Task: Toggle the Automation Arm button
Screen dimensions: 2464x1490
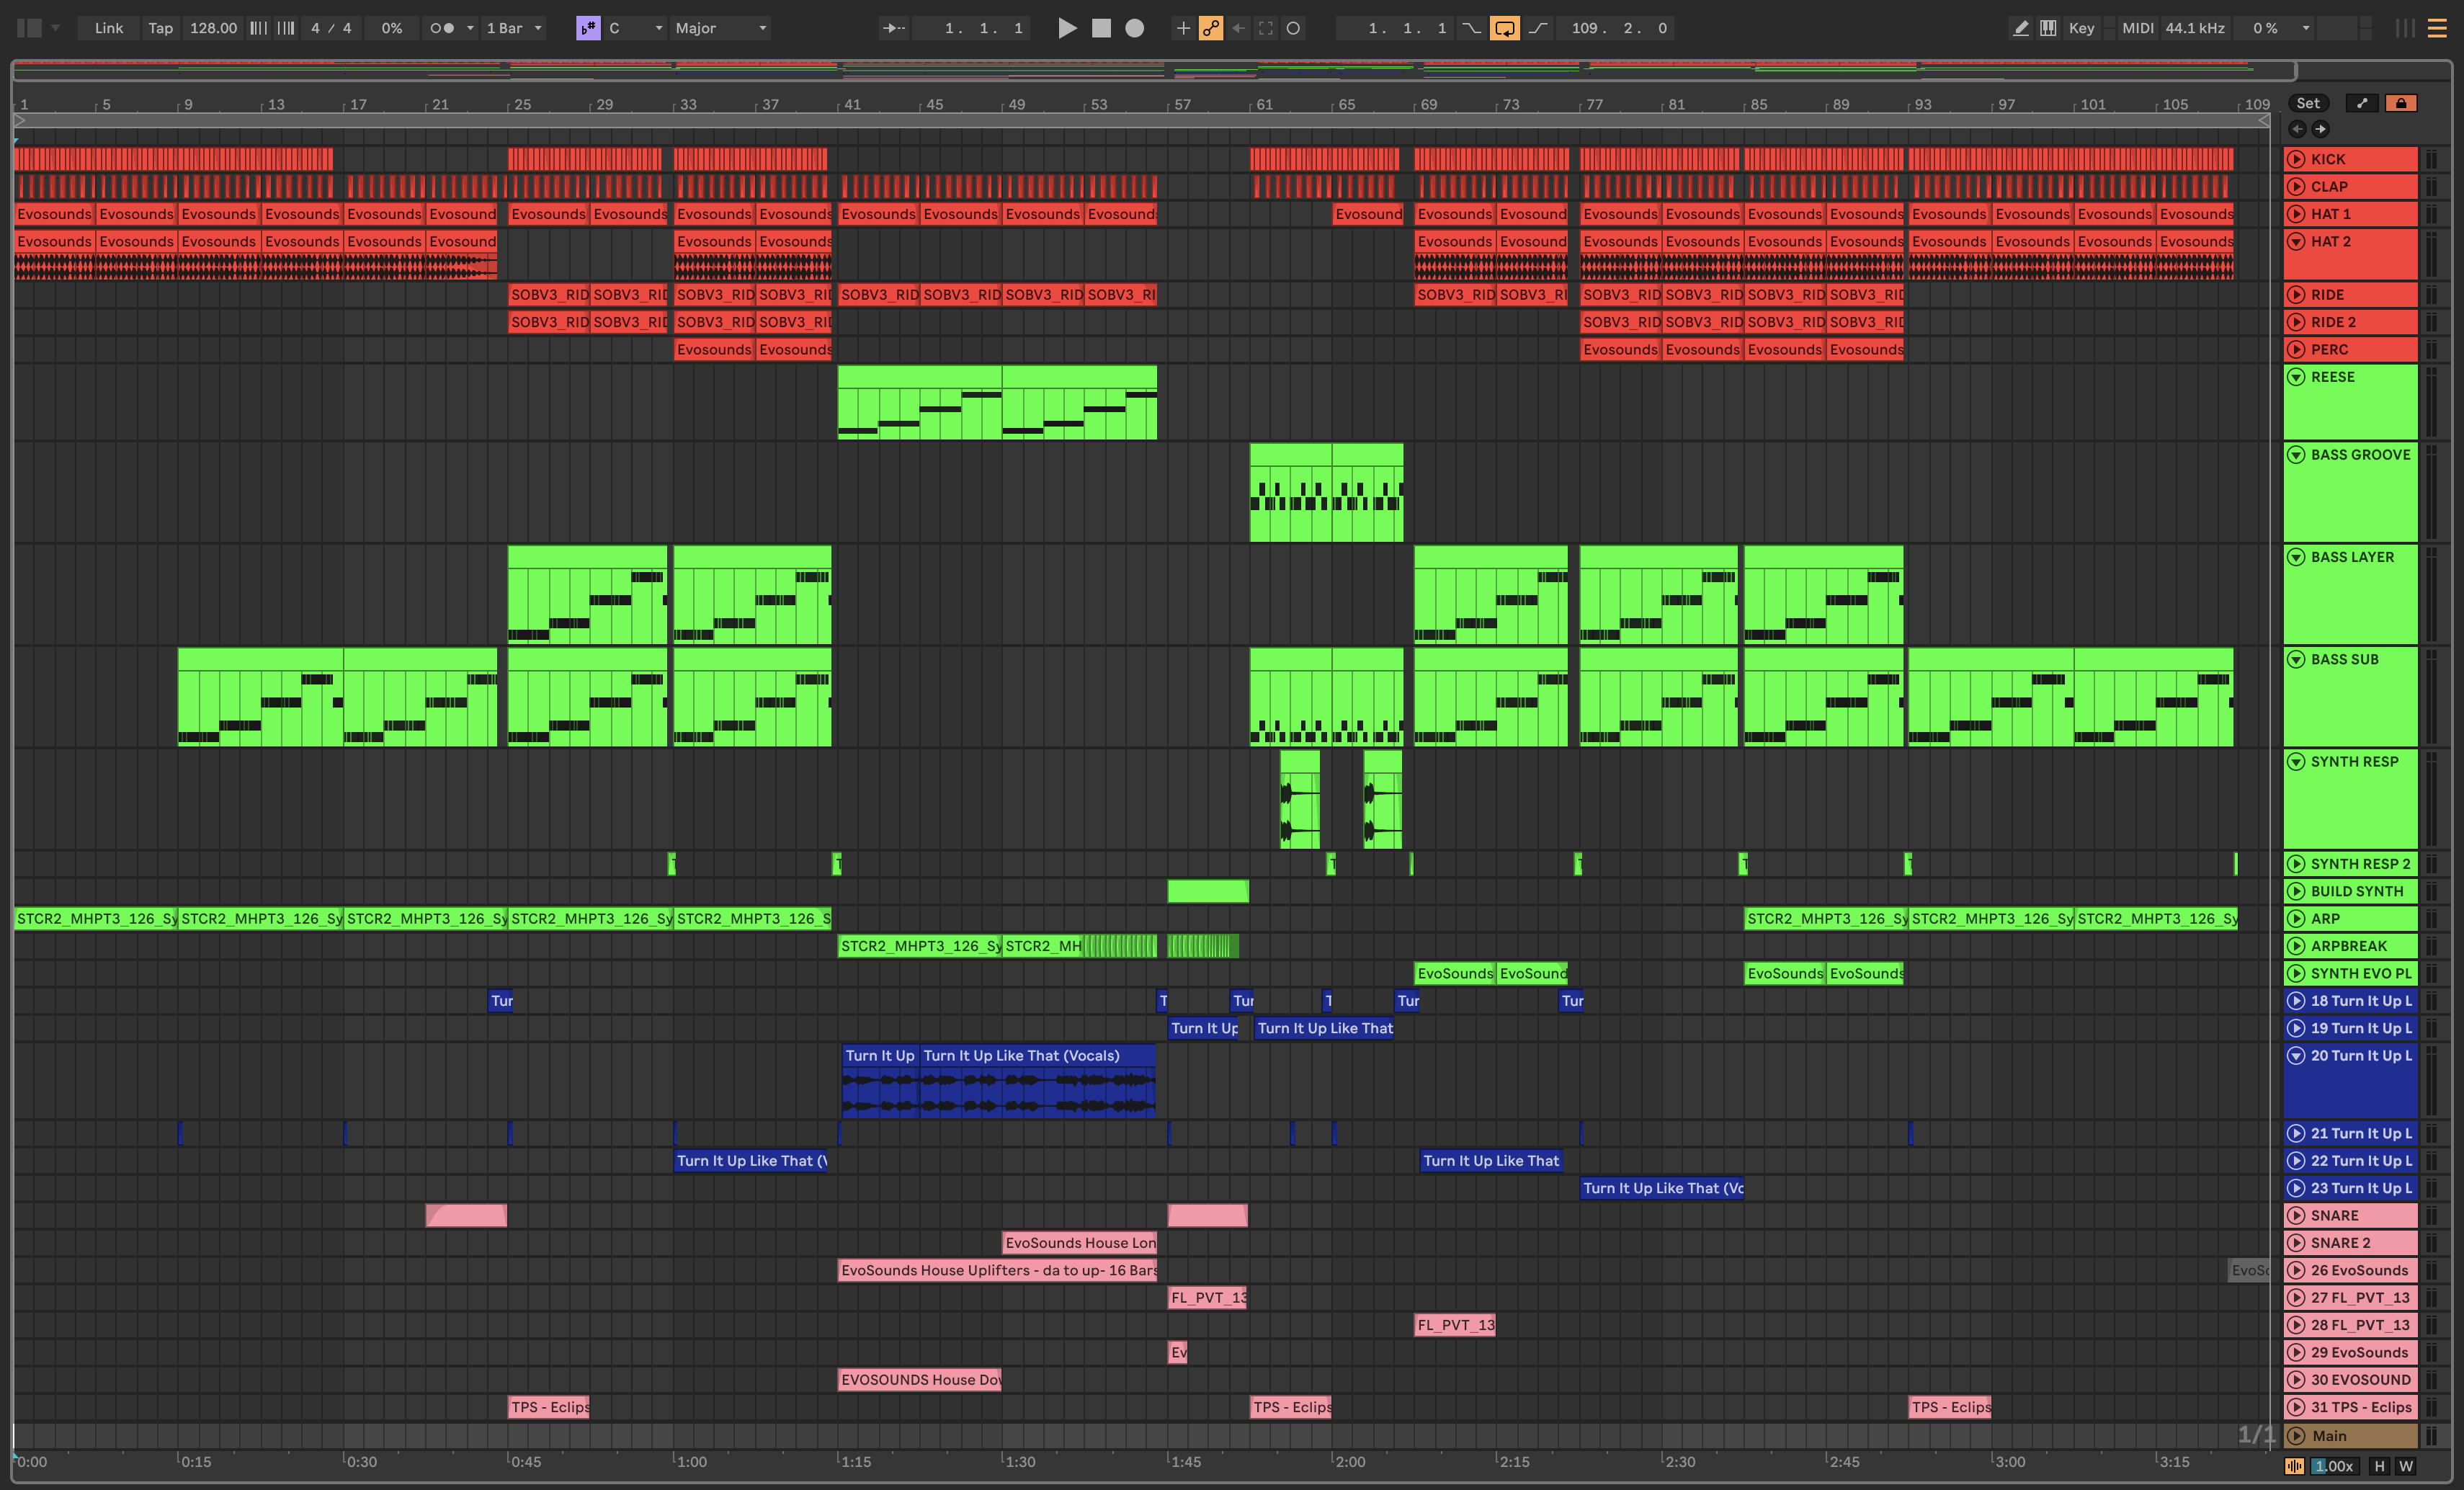Action: point(1211,28)
